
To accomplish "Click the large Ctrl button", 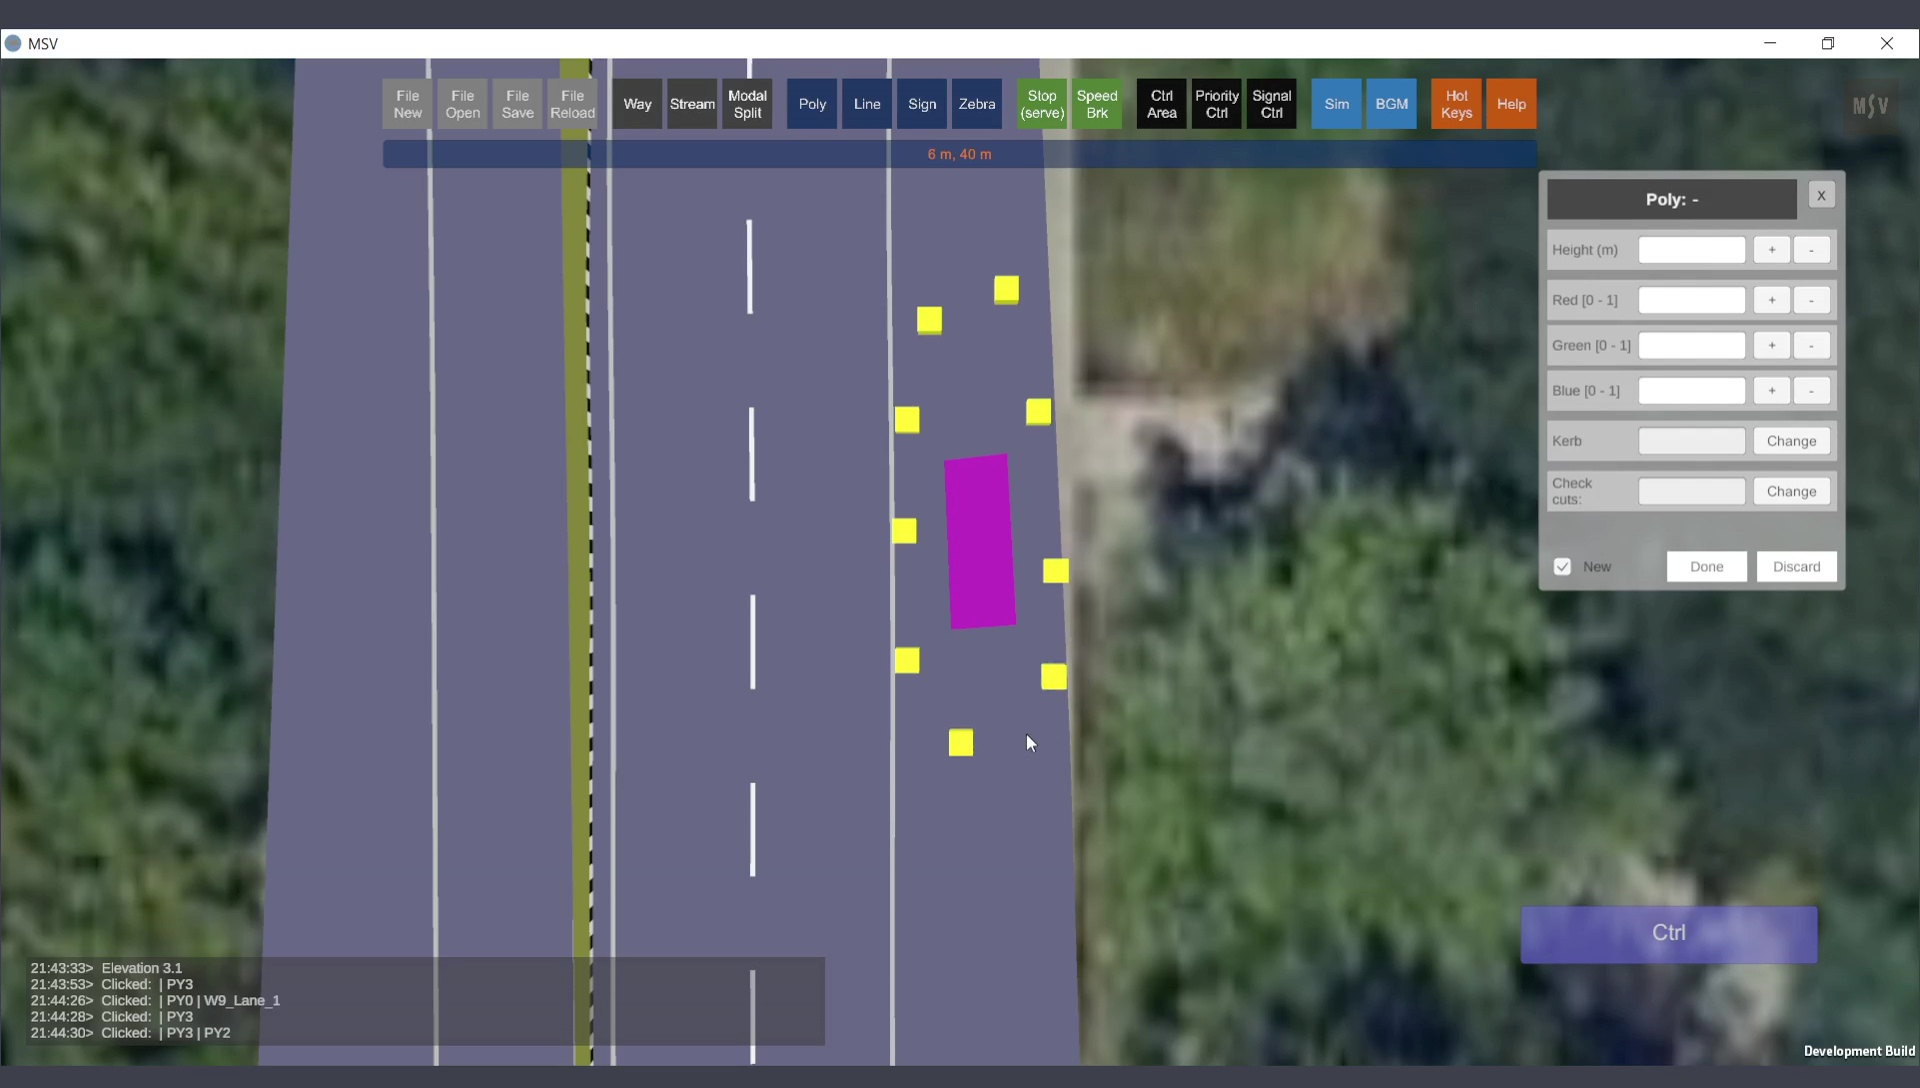I will click(x=1668, y=934).
